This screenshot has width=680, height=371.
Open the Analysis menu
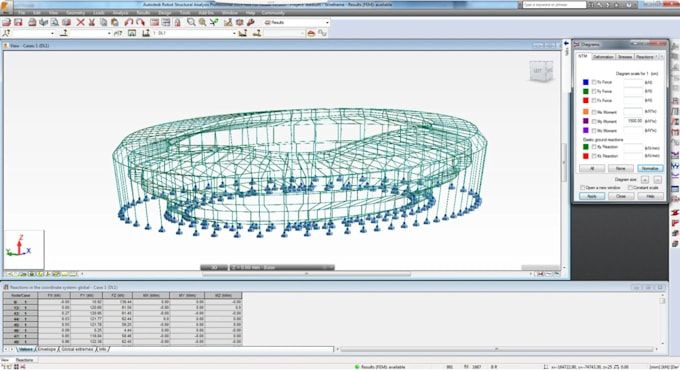120,13
